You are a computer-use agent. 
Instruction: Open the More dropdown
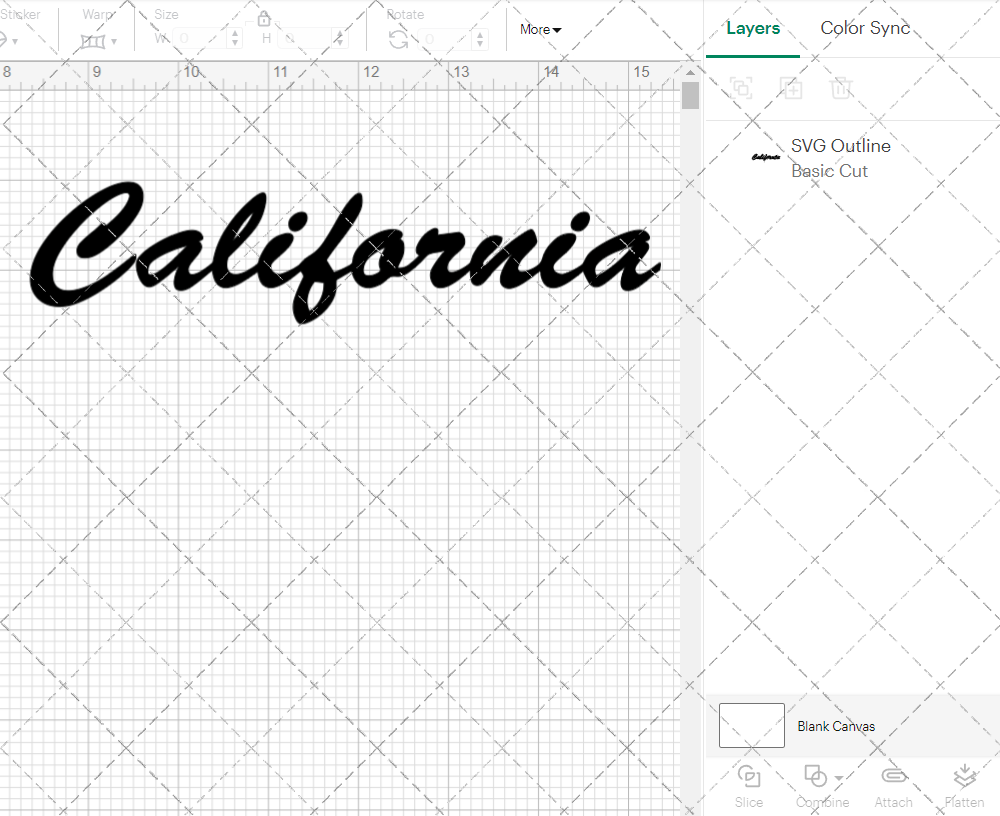[x=540, y=29]
